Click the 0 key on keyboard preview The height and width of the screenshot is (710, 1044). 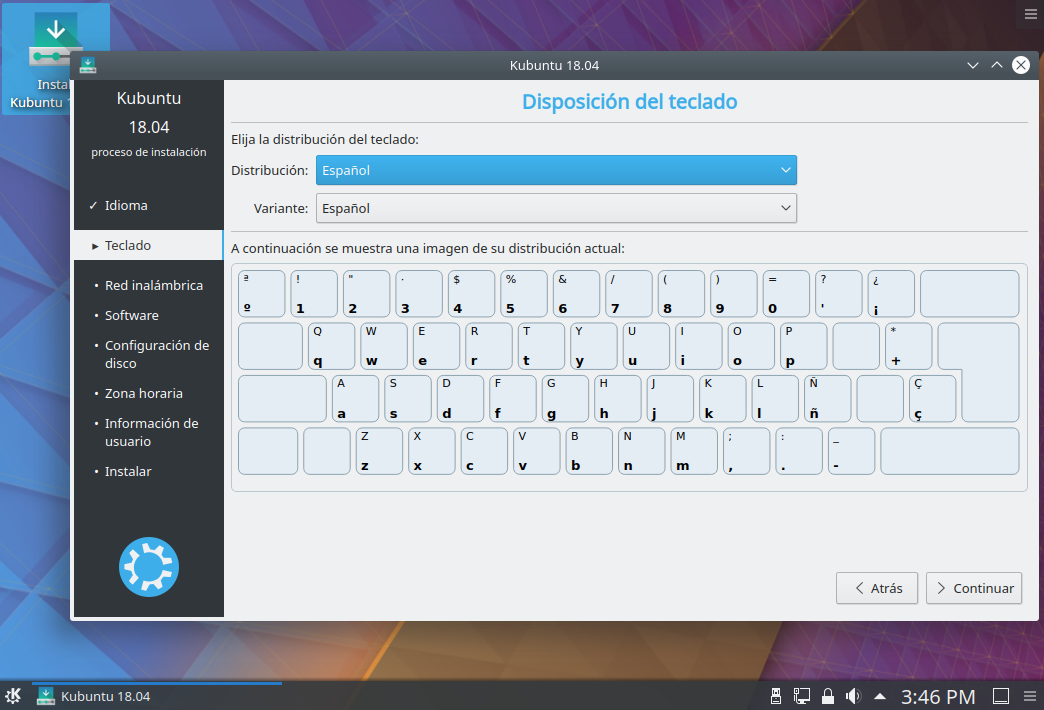point(786,294)
